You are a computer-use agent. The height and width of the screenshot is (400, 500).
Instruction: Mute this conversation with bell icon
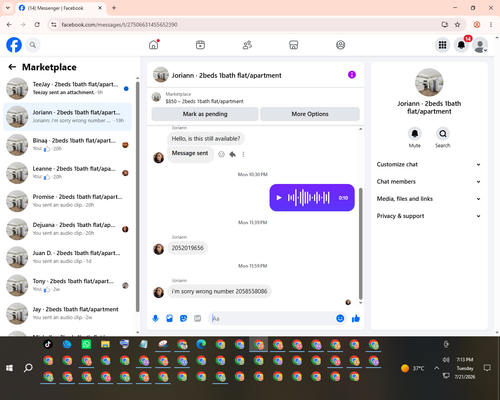coord(415,134)
